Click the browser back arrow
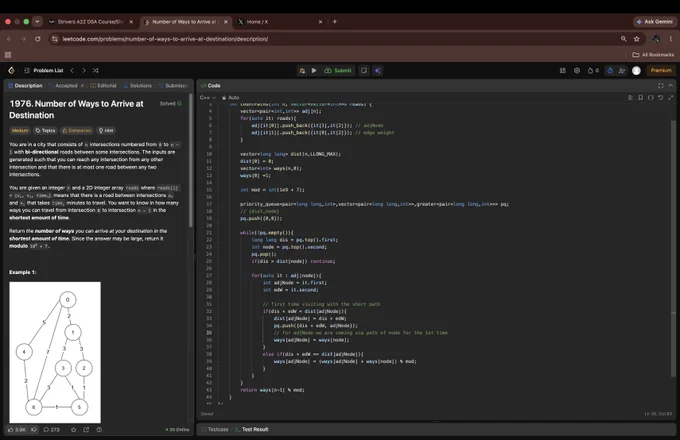This screenshot has width=680, height=440. (x=9, y=39)
